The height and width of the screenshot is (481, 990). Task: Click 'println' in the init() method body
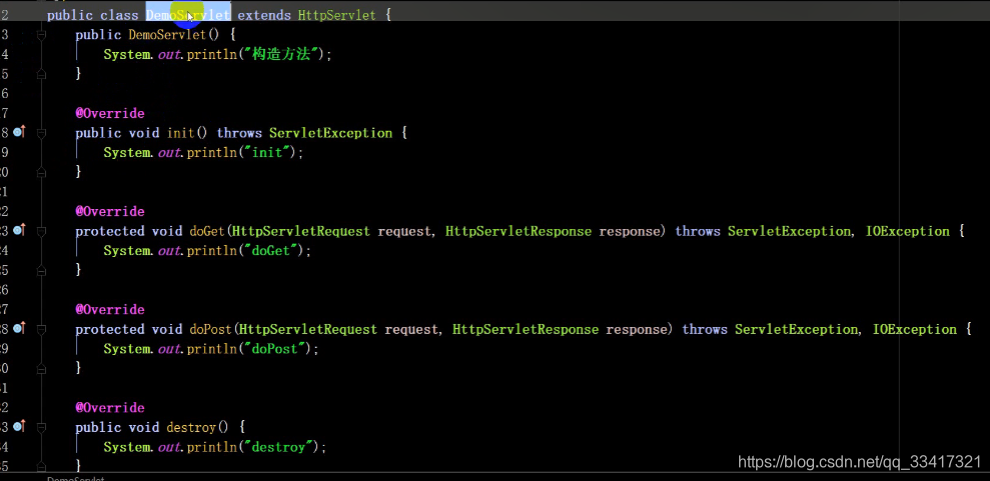click(213, 153)
